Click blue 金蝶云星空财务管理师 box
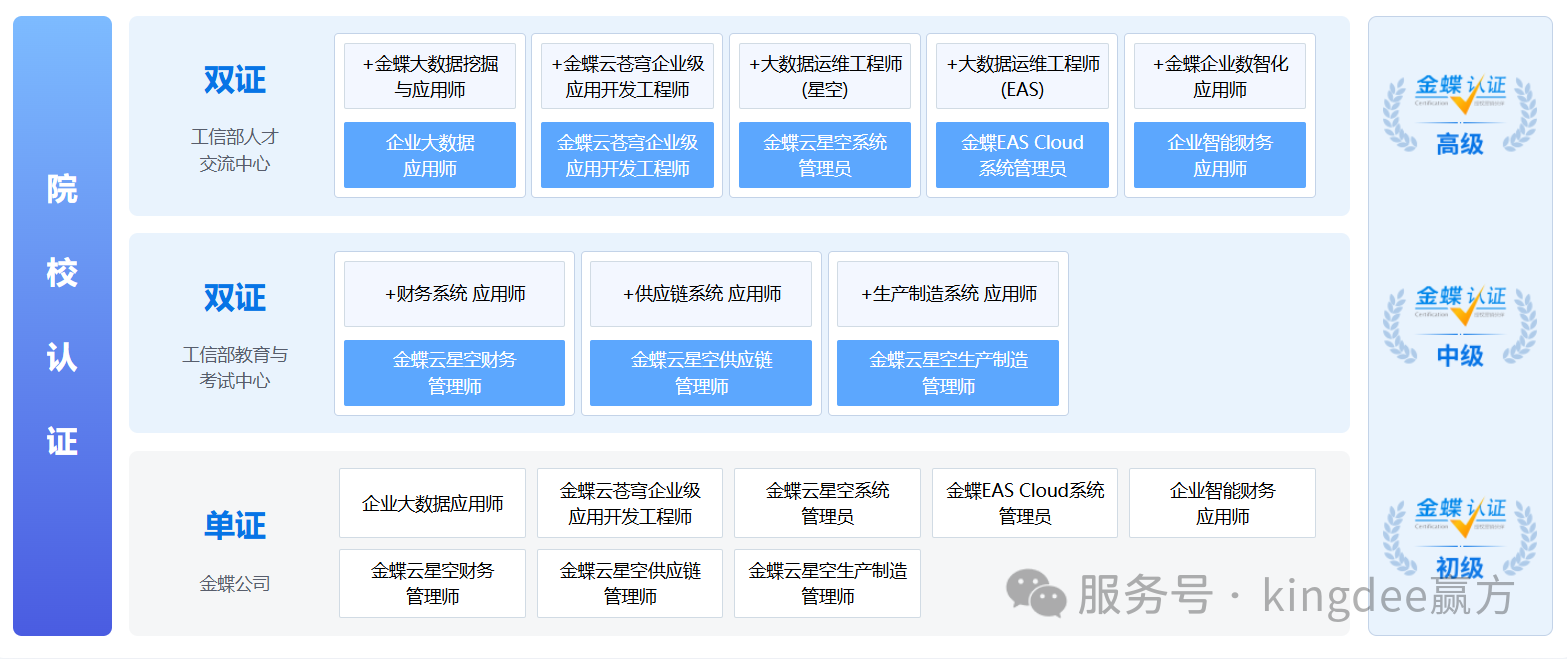Viewport: 1567px width, 659px height. (x=454, y=373)
